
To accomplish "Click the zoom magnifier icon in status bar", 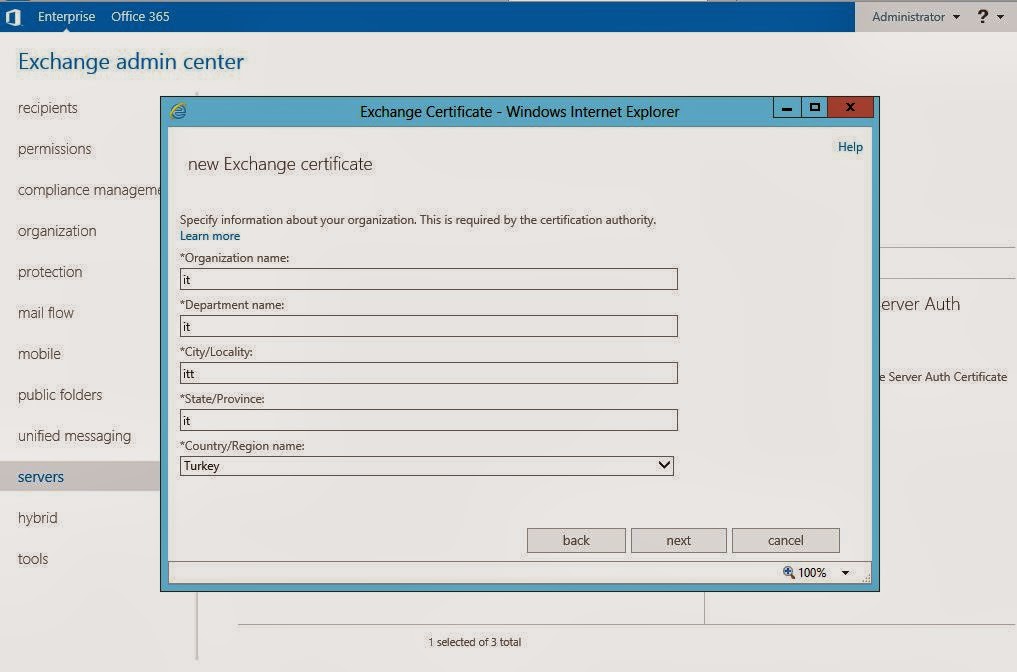I will [788, 572].
